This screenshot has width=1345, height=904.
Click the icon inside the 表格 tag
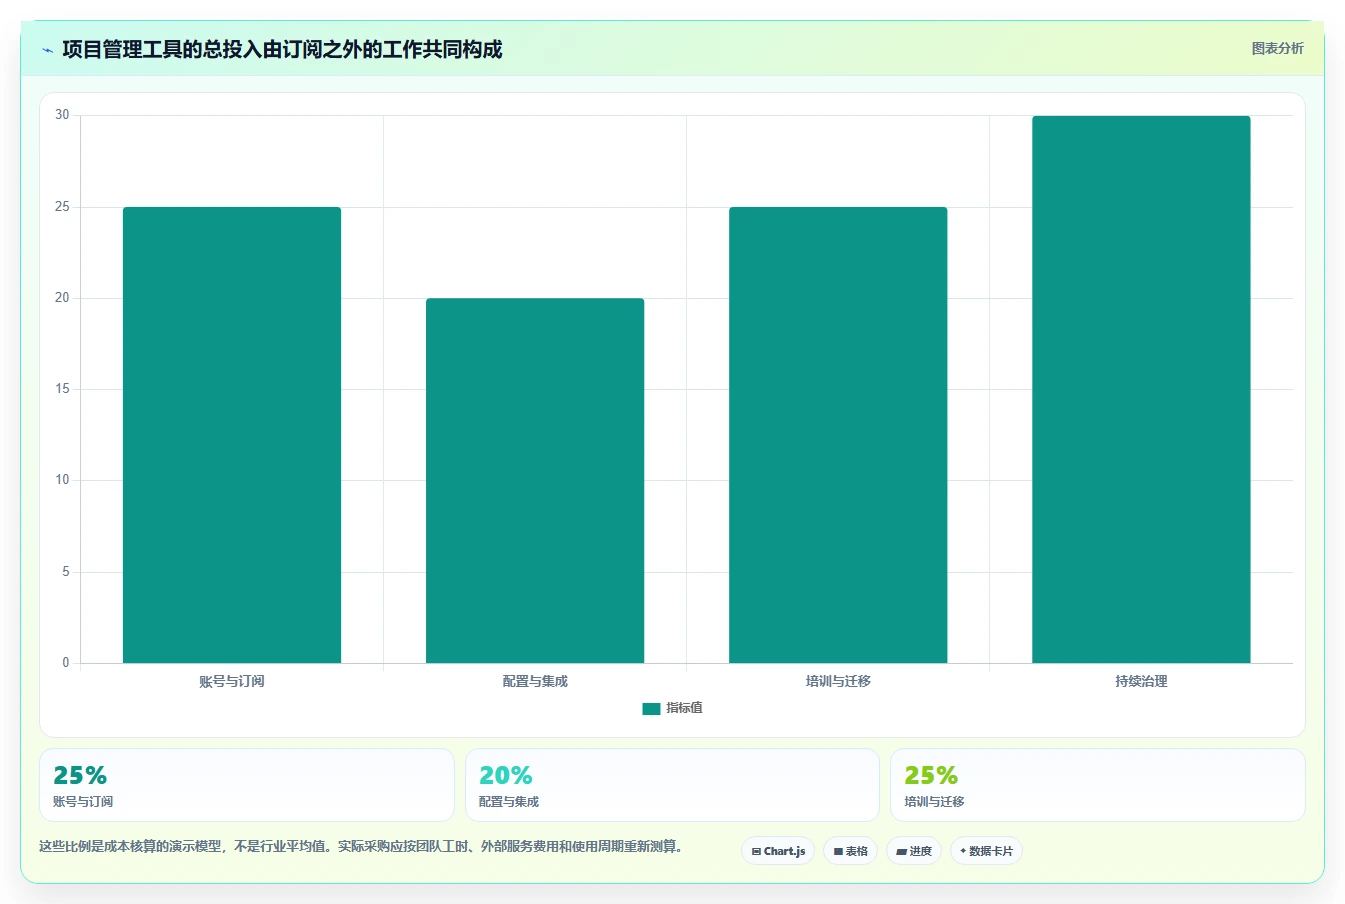(838, 852)
